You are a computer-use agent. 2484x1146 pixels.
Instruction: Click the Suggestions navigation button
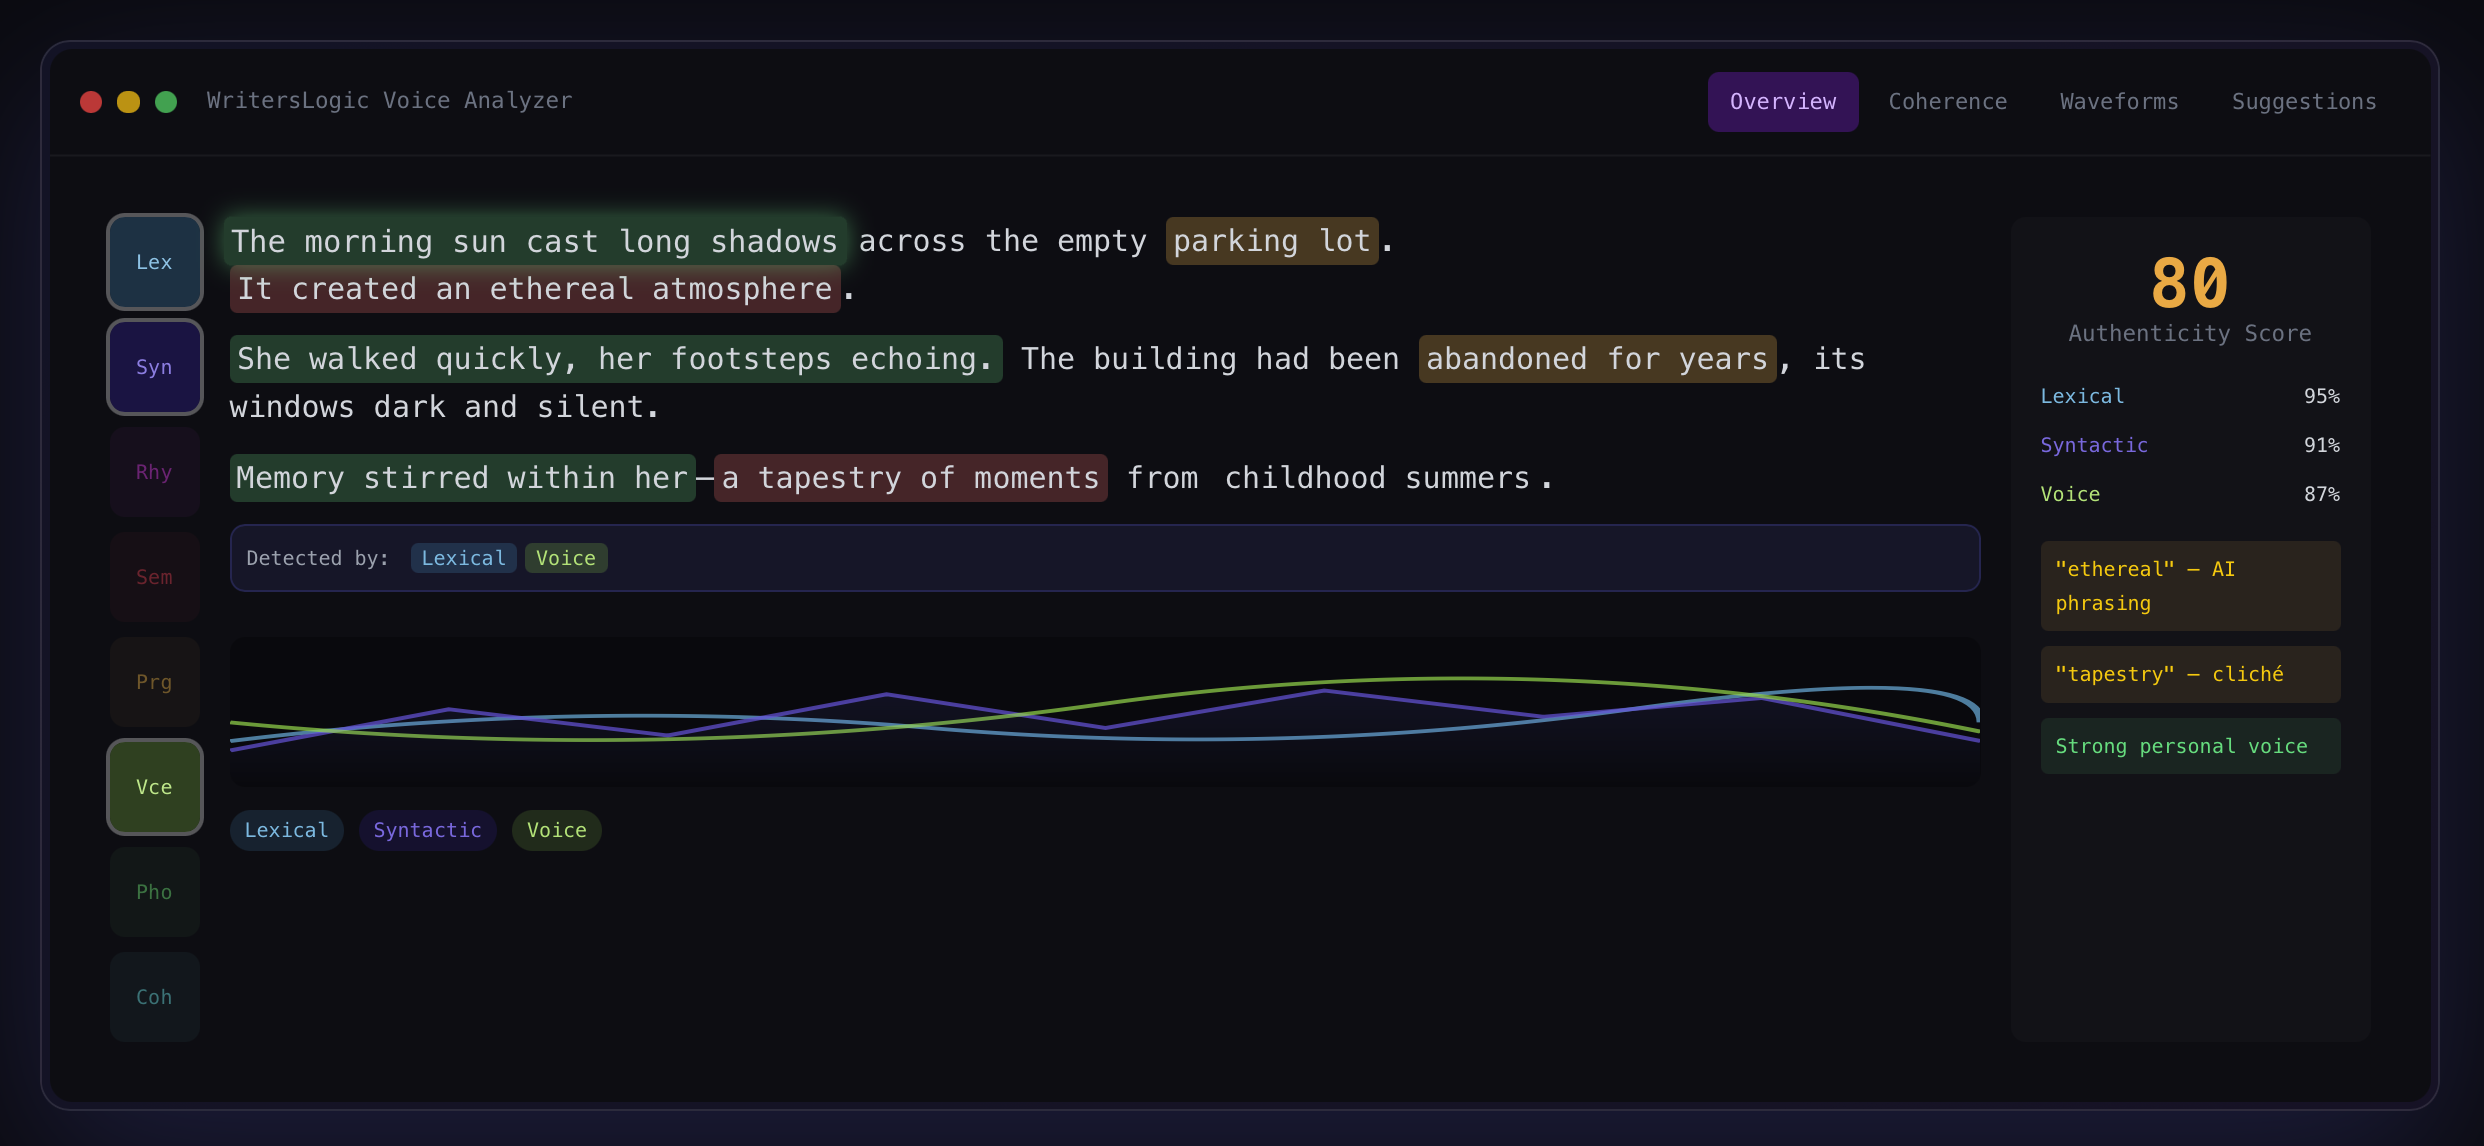click(2304, 101)
